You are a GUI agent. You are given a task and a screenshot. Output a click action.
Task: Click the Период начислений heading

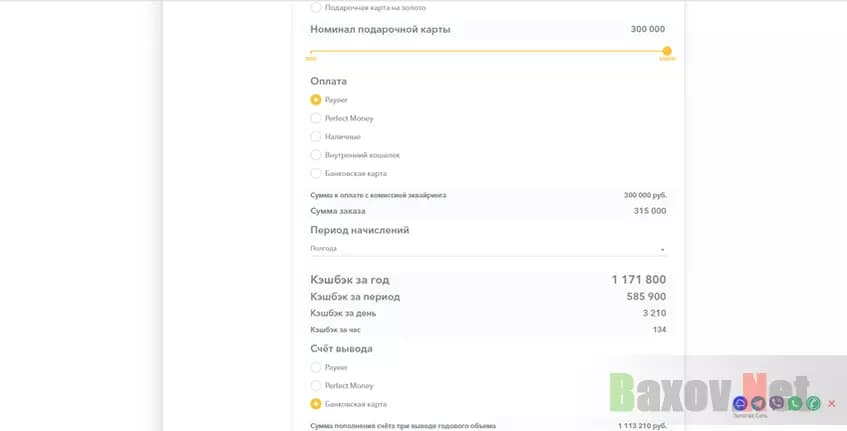(360, 230)
